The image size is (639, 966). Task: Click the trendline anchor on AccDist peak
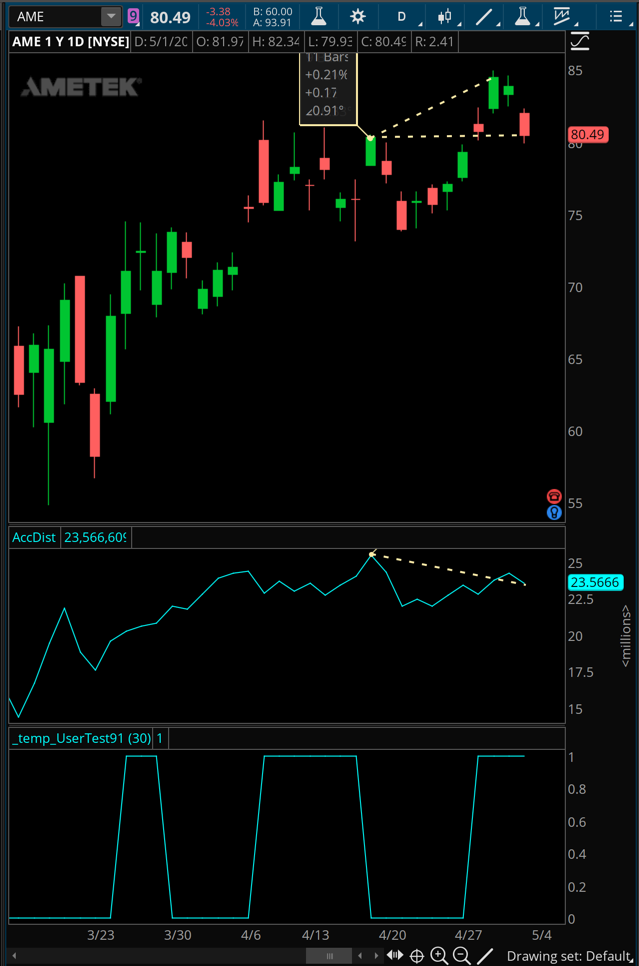pyautogui.click(x=372, y=554)
